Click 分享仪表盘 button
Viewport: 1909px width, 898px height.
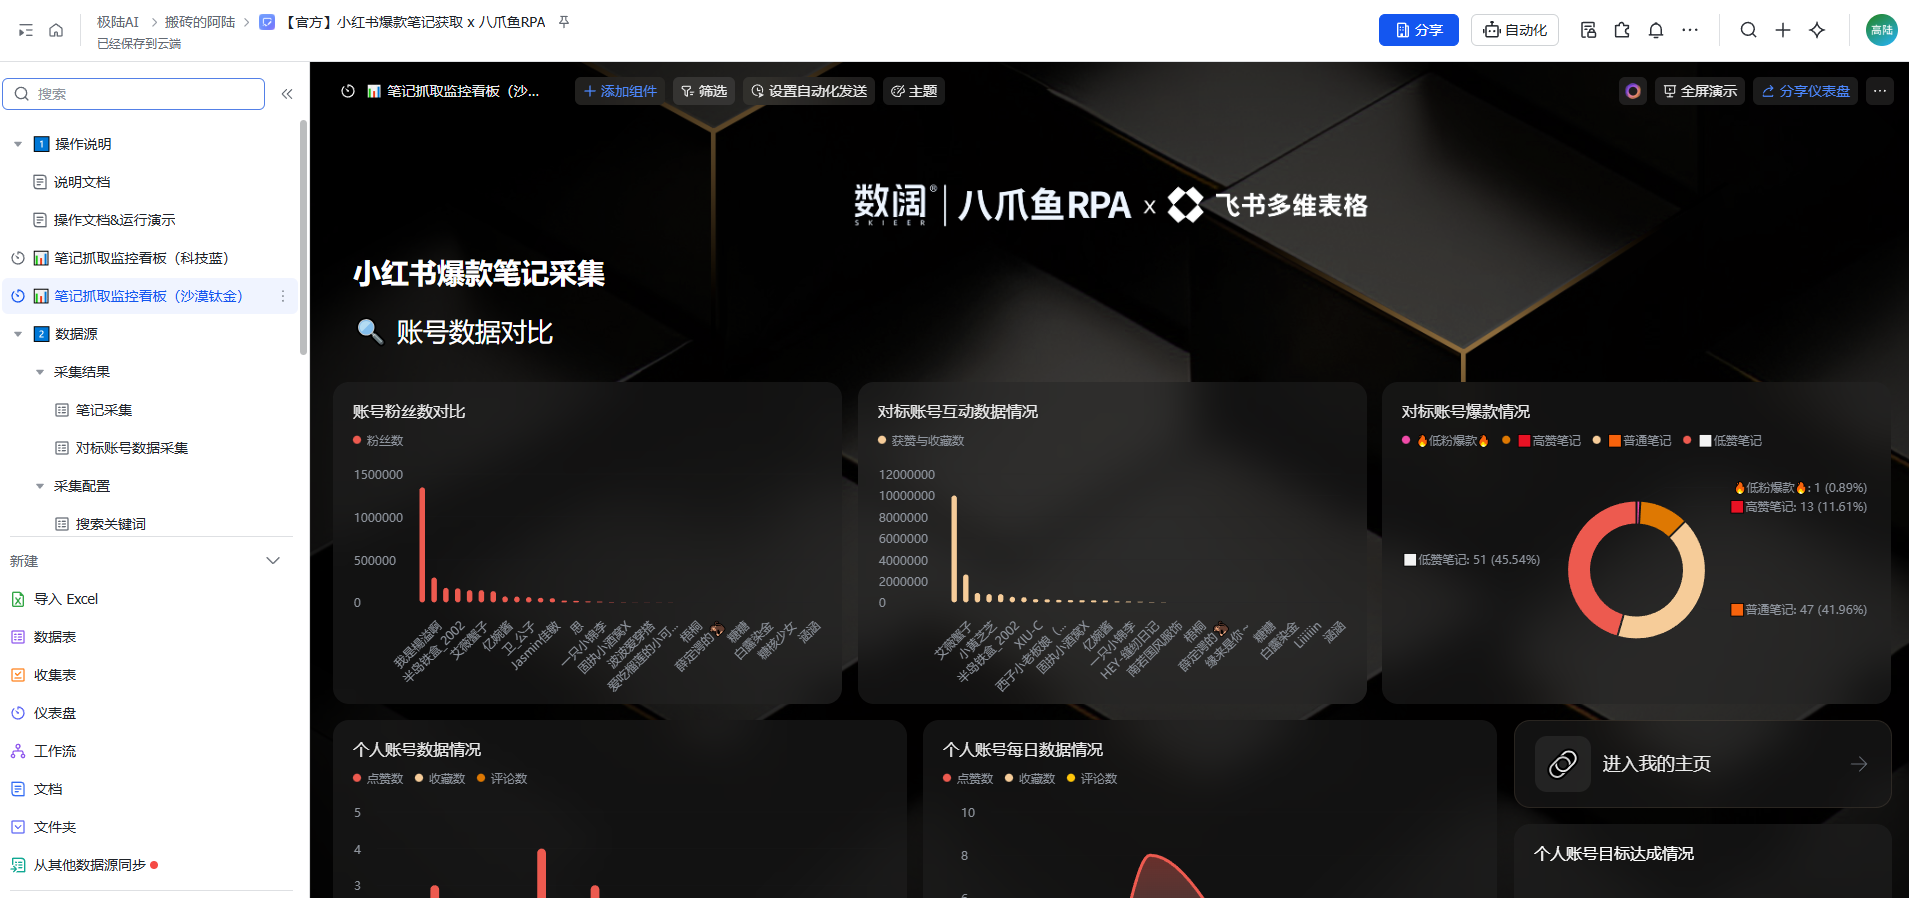pyautogui.click(x=1805, y=91)
